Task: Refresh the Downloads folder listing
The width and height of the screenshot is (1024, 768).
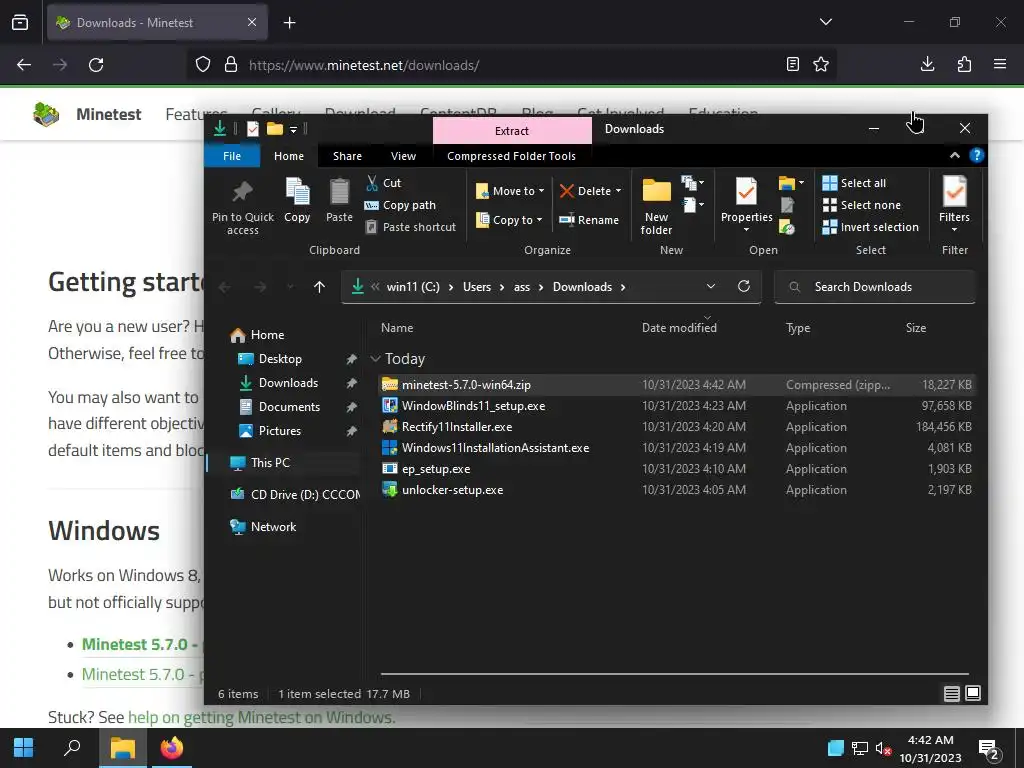Action: tap(744, 287)
